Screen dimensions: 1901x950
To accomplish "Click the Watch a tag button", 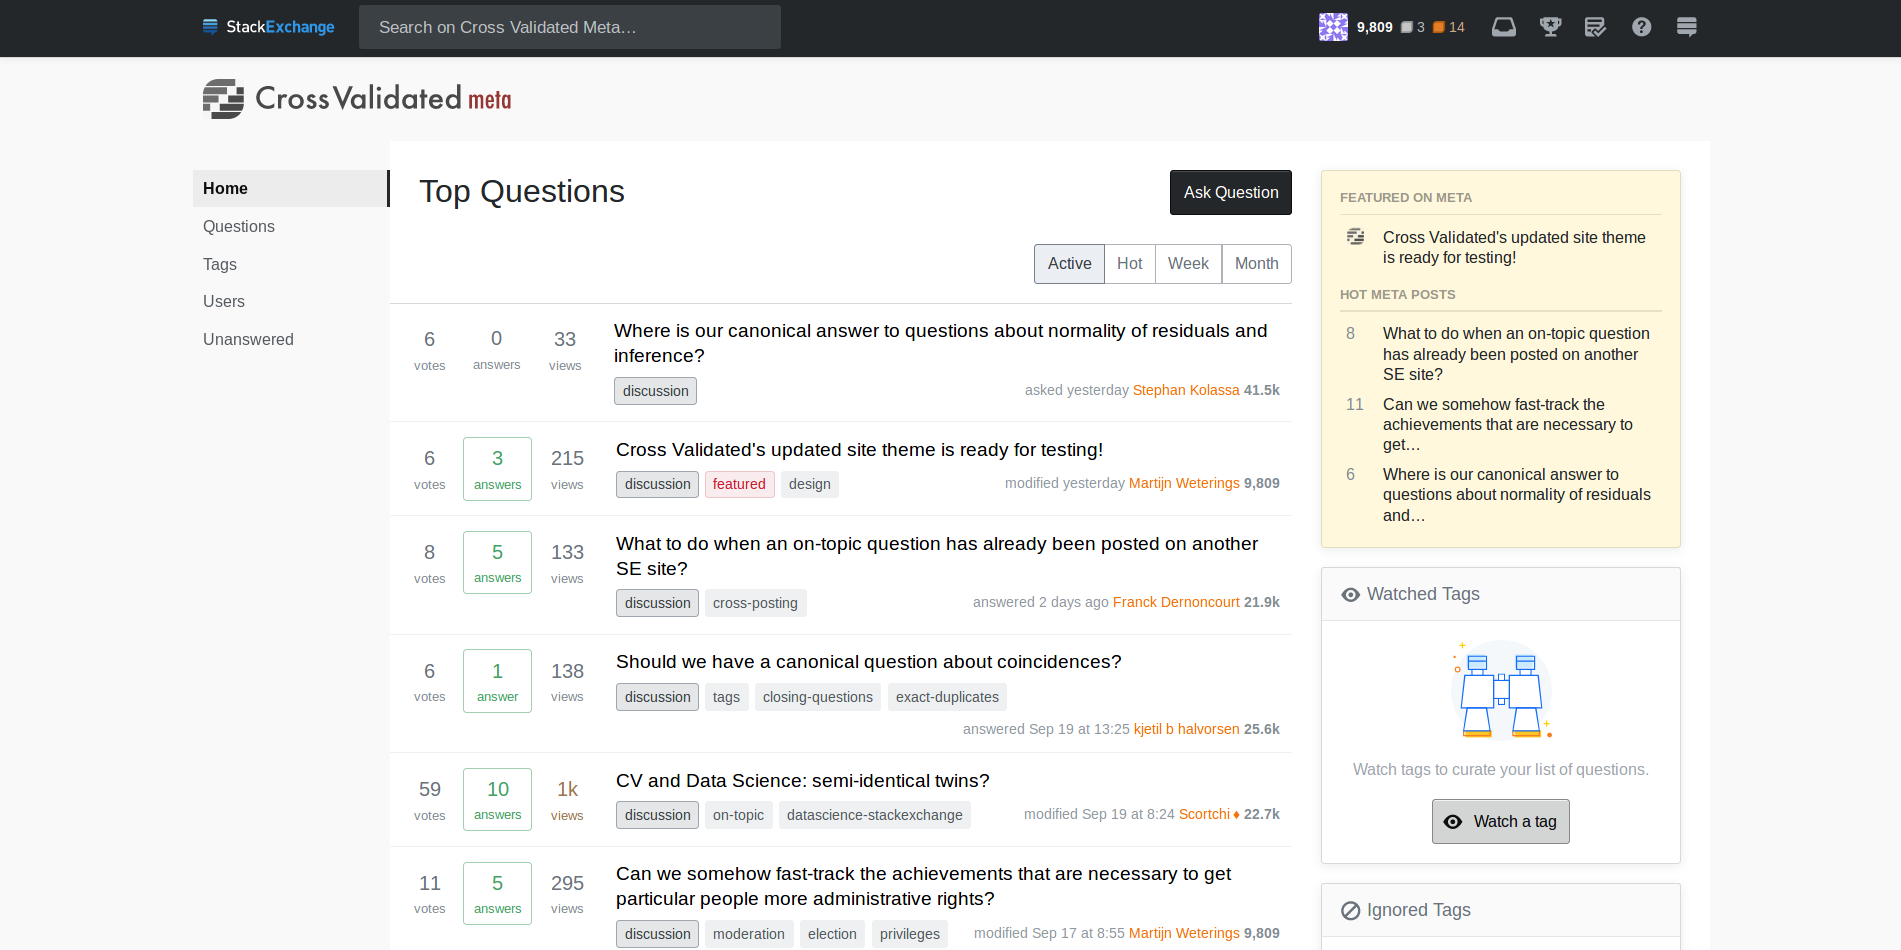I will coord(1500,822).
